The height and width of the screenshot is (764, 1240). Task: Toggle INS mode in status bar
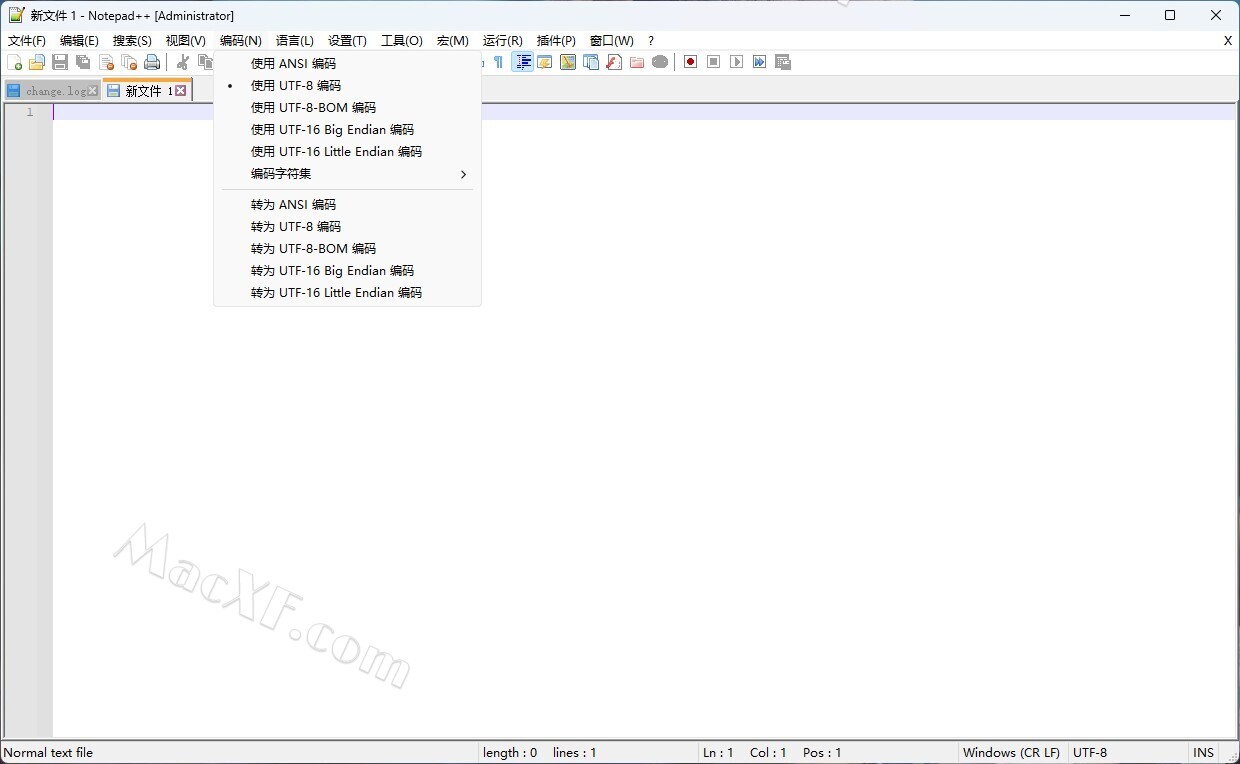tap(1203, 753)
